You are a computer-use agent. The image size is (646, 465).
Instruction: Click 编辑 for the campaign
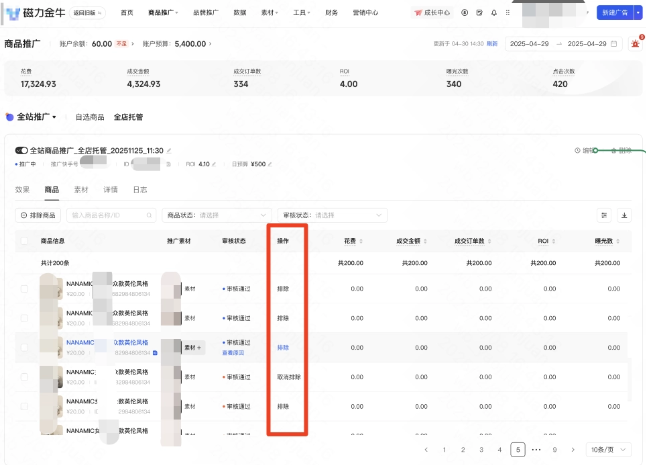(584, 150)
